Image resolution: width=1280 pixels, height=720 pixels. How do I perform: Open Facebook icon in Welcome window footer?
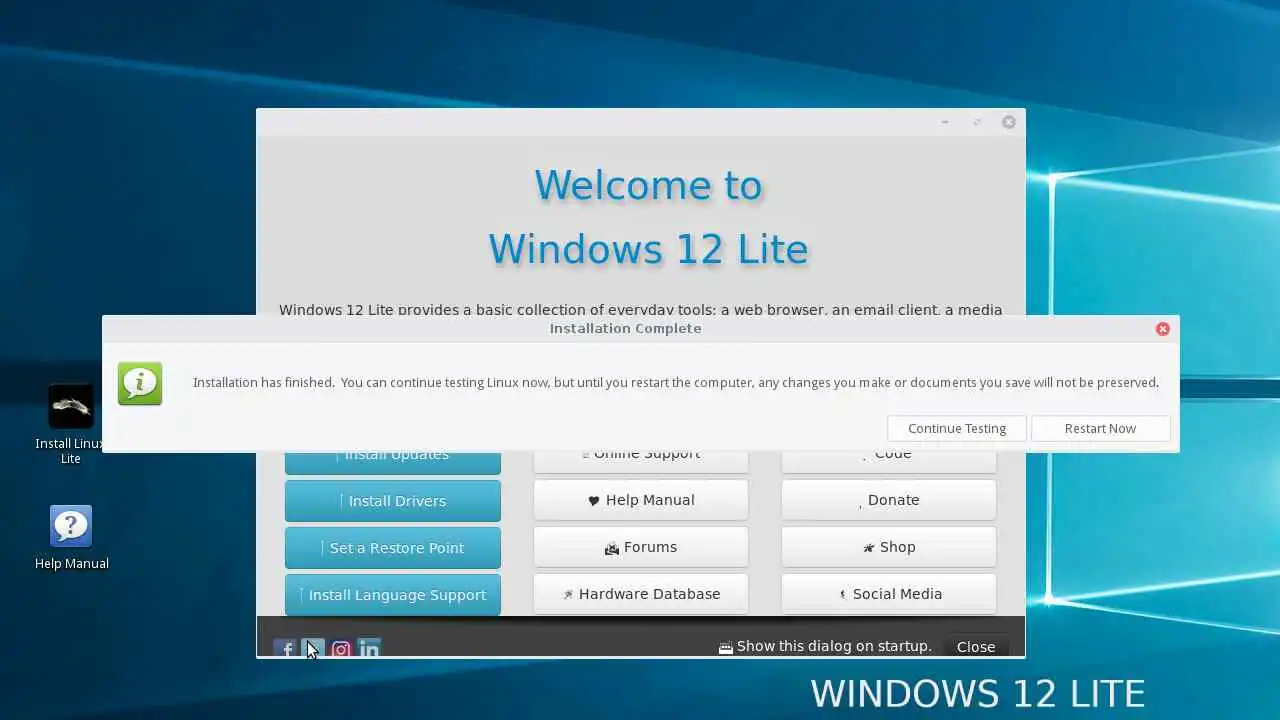(285, 649)
